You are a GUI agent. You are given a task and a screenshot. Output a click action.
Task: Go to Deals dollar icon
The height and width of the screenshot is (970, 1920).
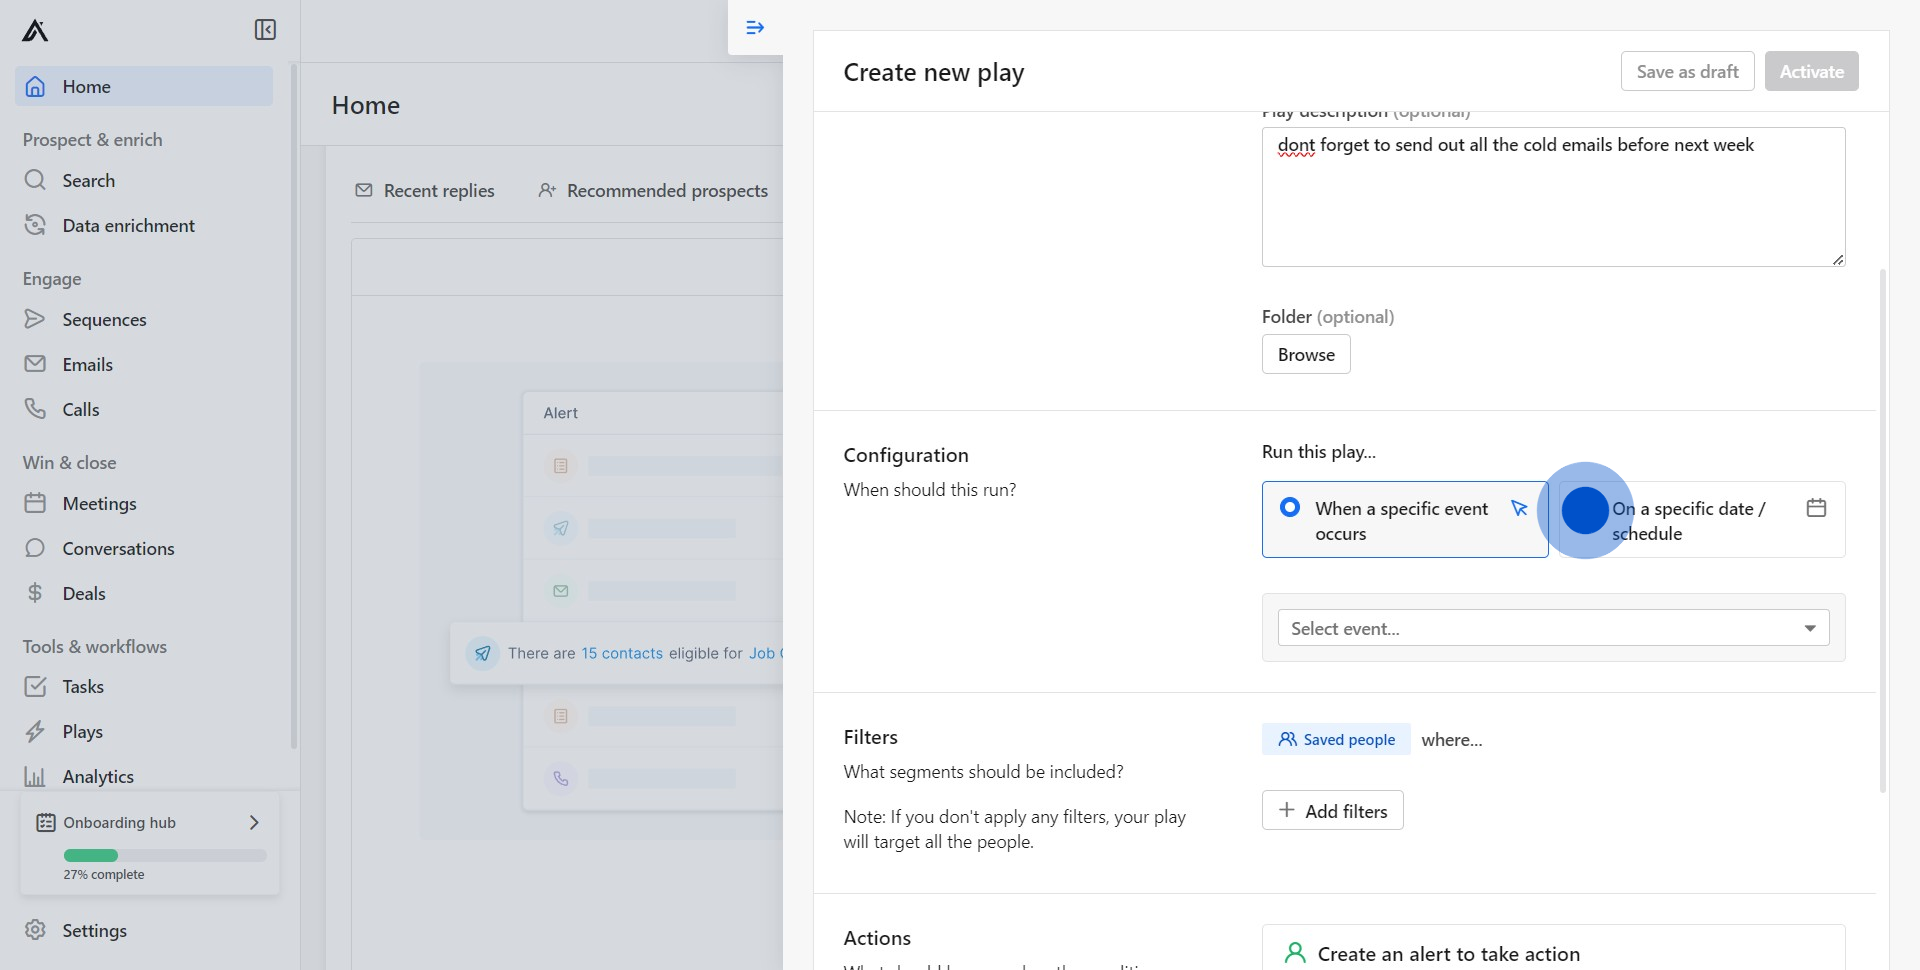click(35, 593)
